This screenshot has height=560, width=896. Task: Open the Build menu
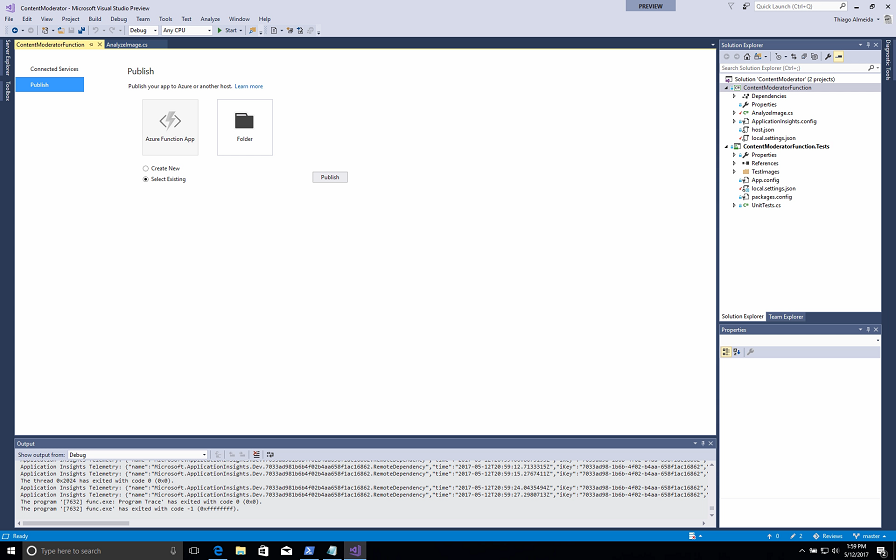95,19
